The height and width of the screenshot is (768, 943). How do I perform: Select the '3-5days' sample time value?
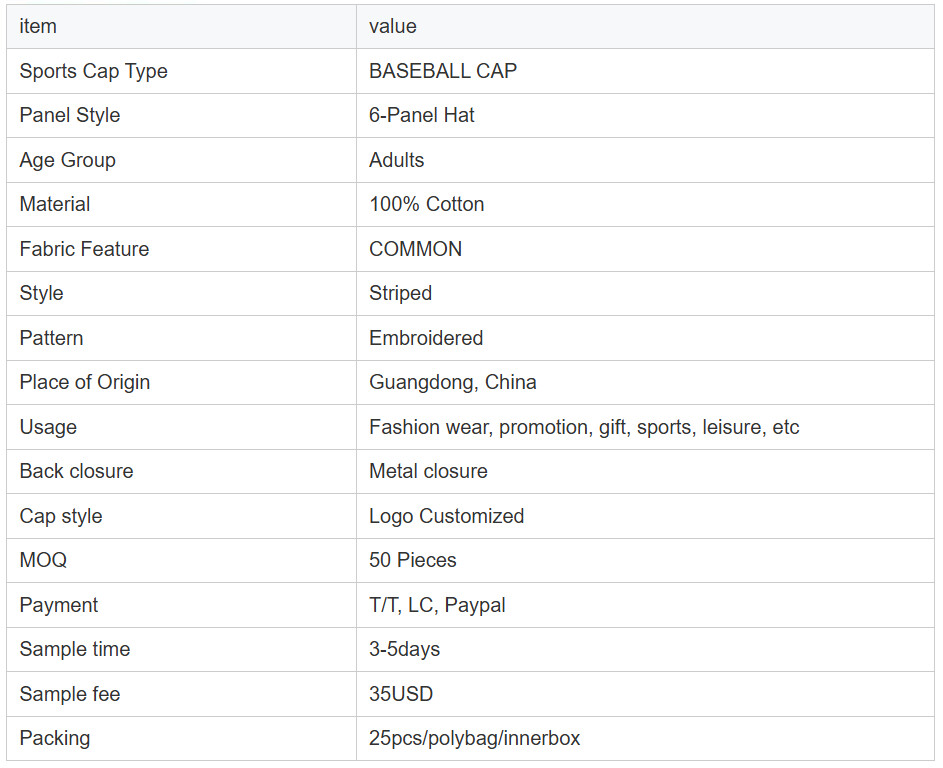(x=404, y=649)
